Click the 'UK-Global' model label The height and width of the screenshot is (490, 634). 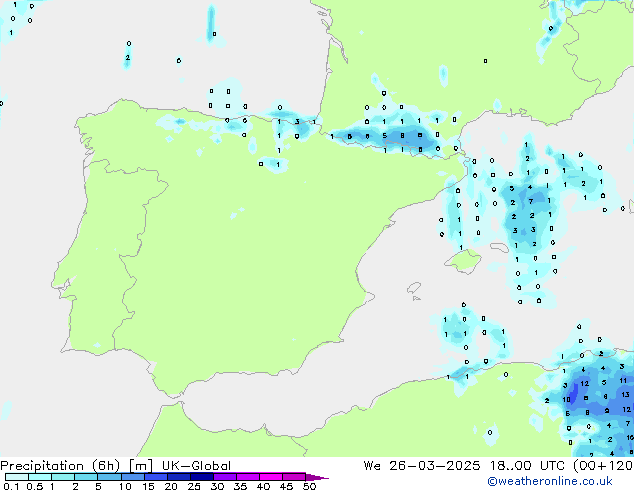(x=196, y=466)
